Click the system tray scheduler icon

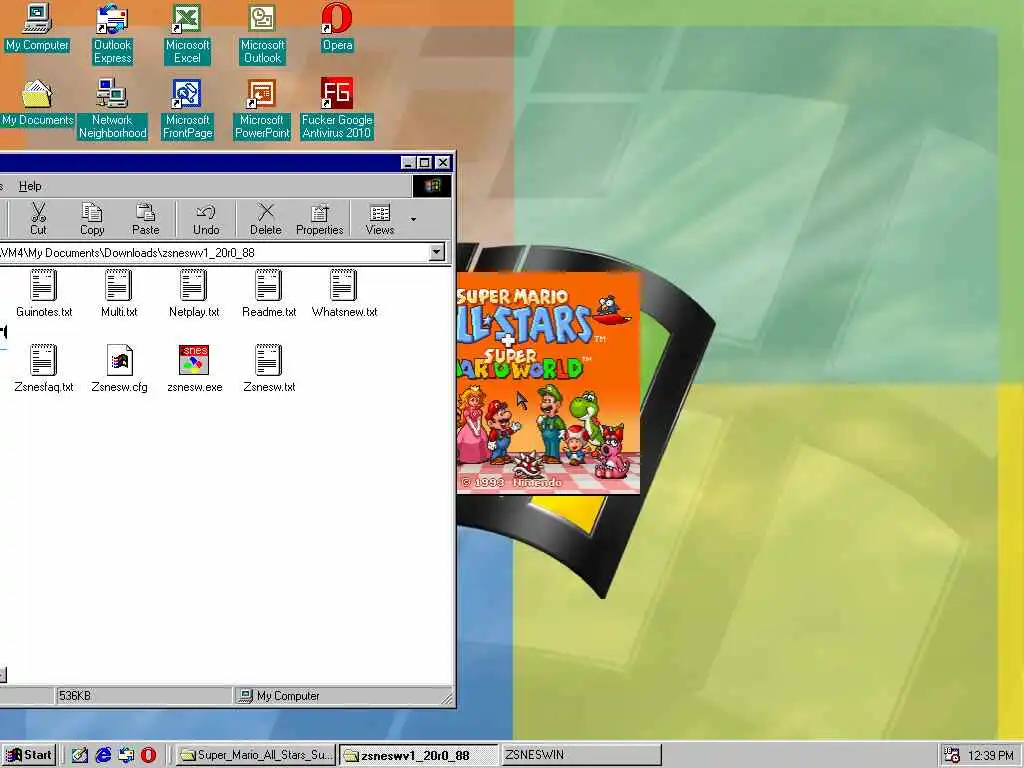point(952,756)
